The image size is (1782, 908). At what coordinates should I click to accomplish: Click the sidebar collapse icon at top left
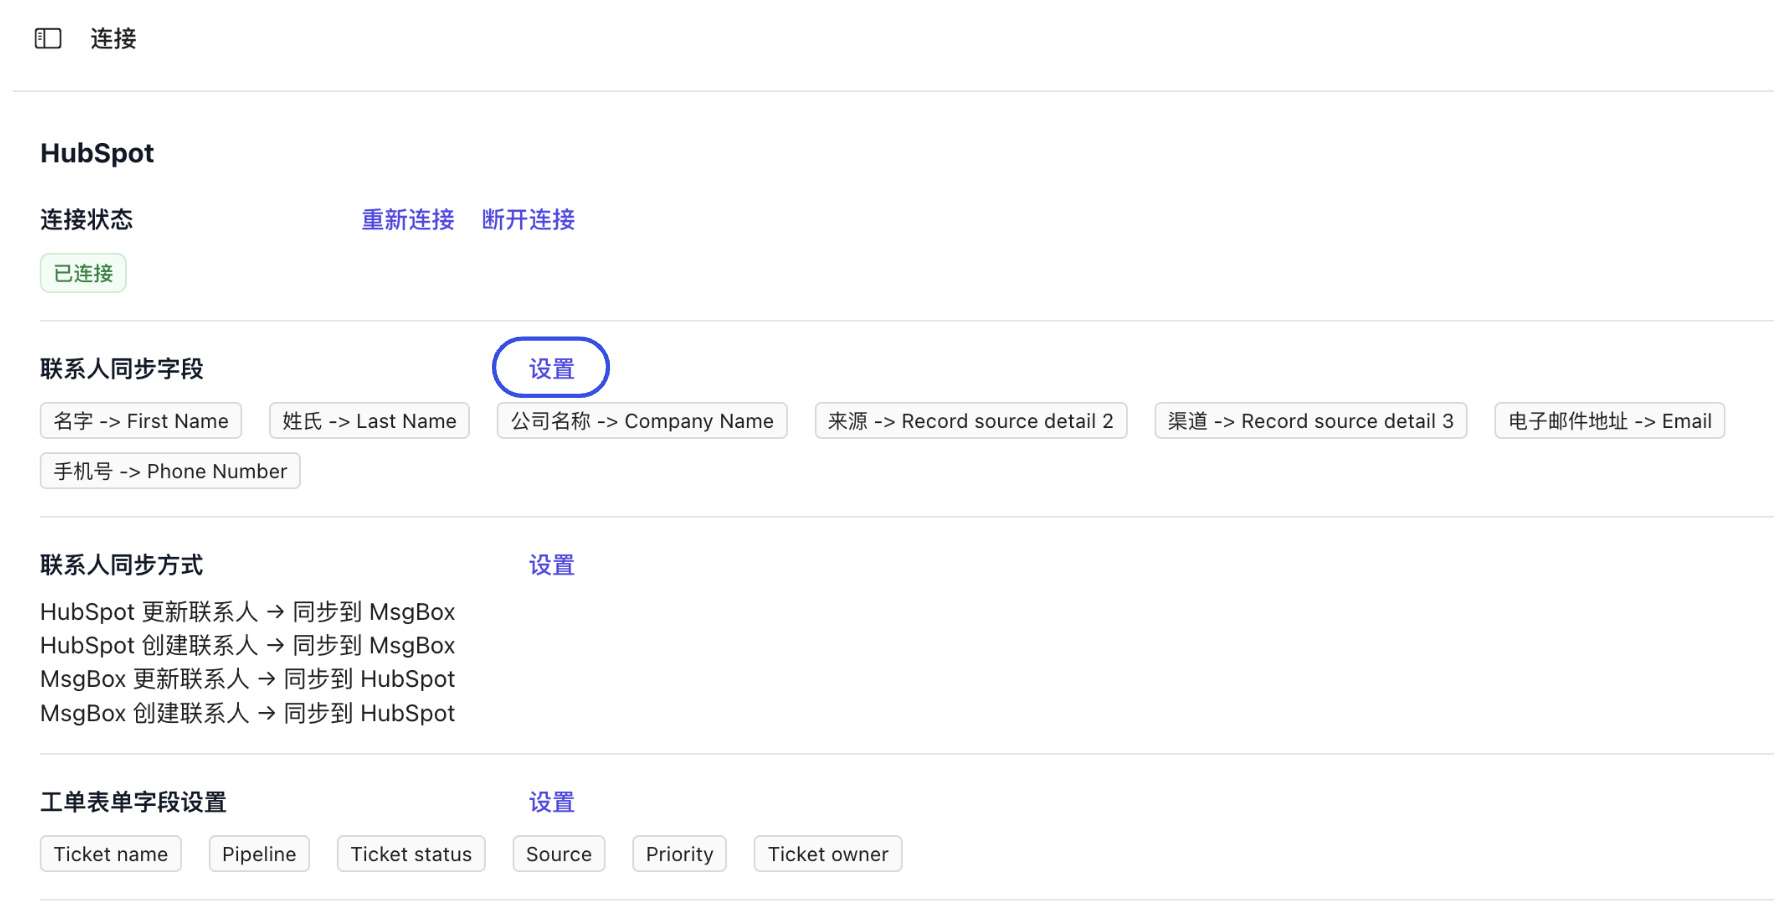47,38
